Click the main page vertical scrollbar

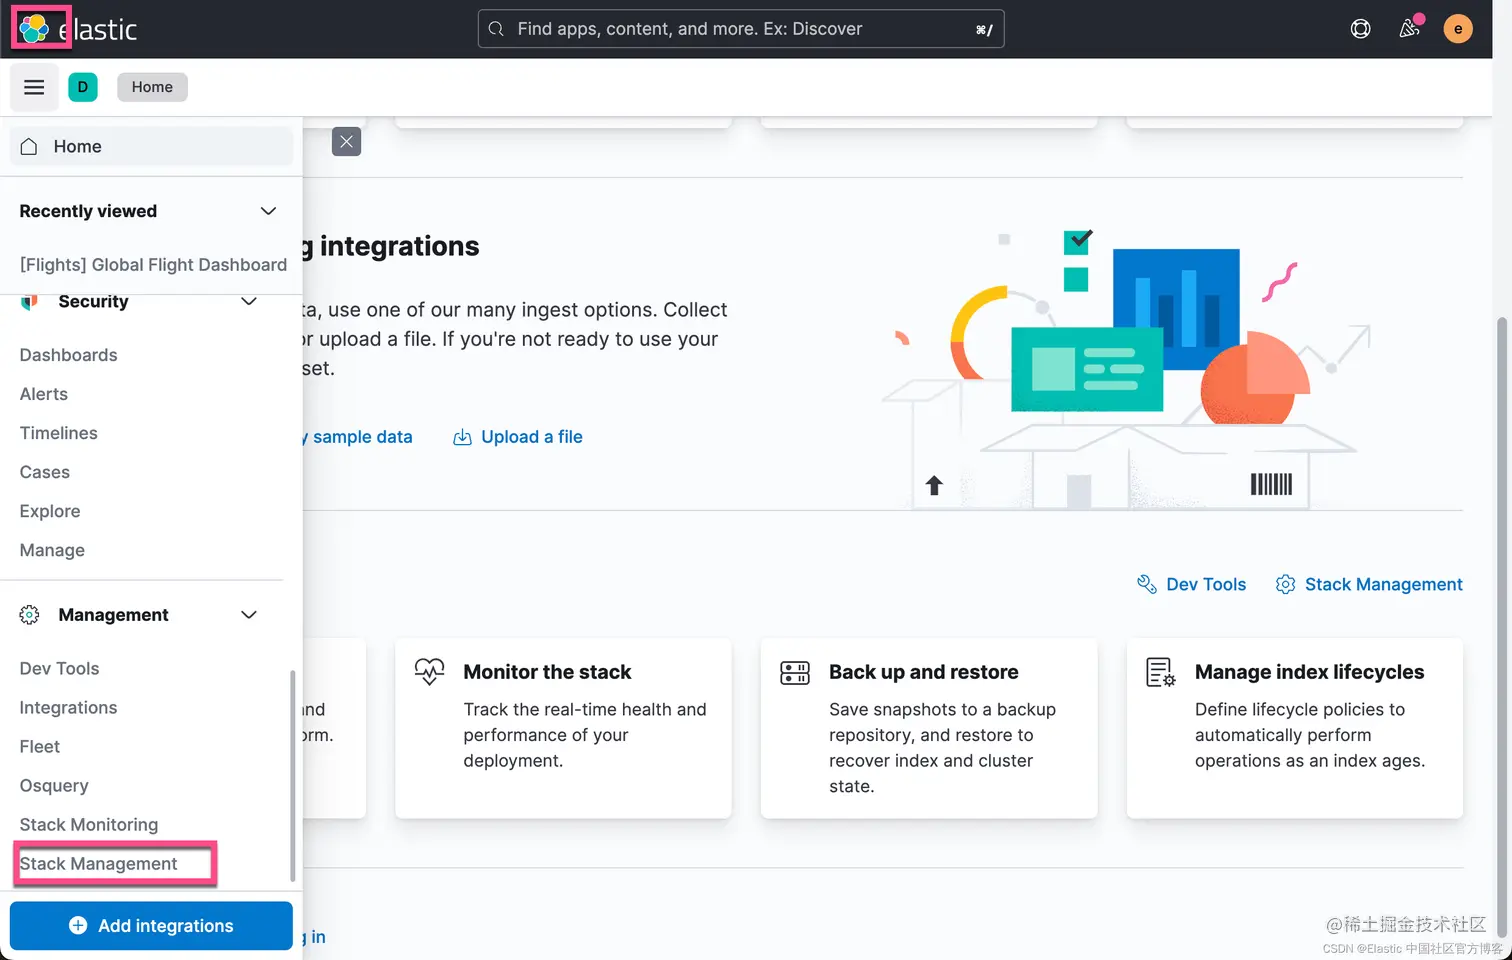[1501, 627]
